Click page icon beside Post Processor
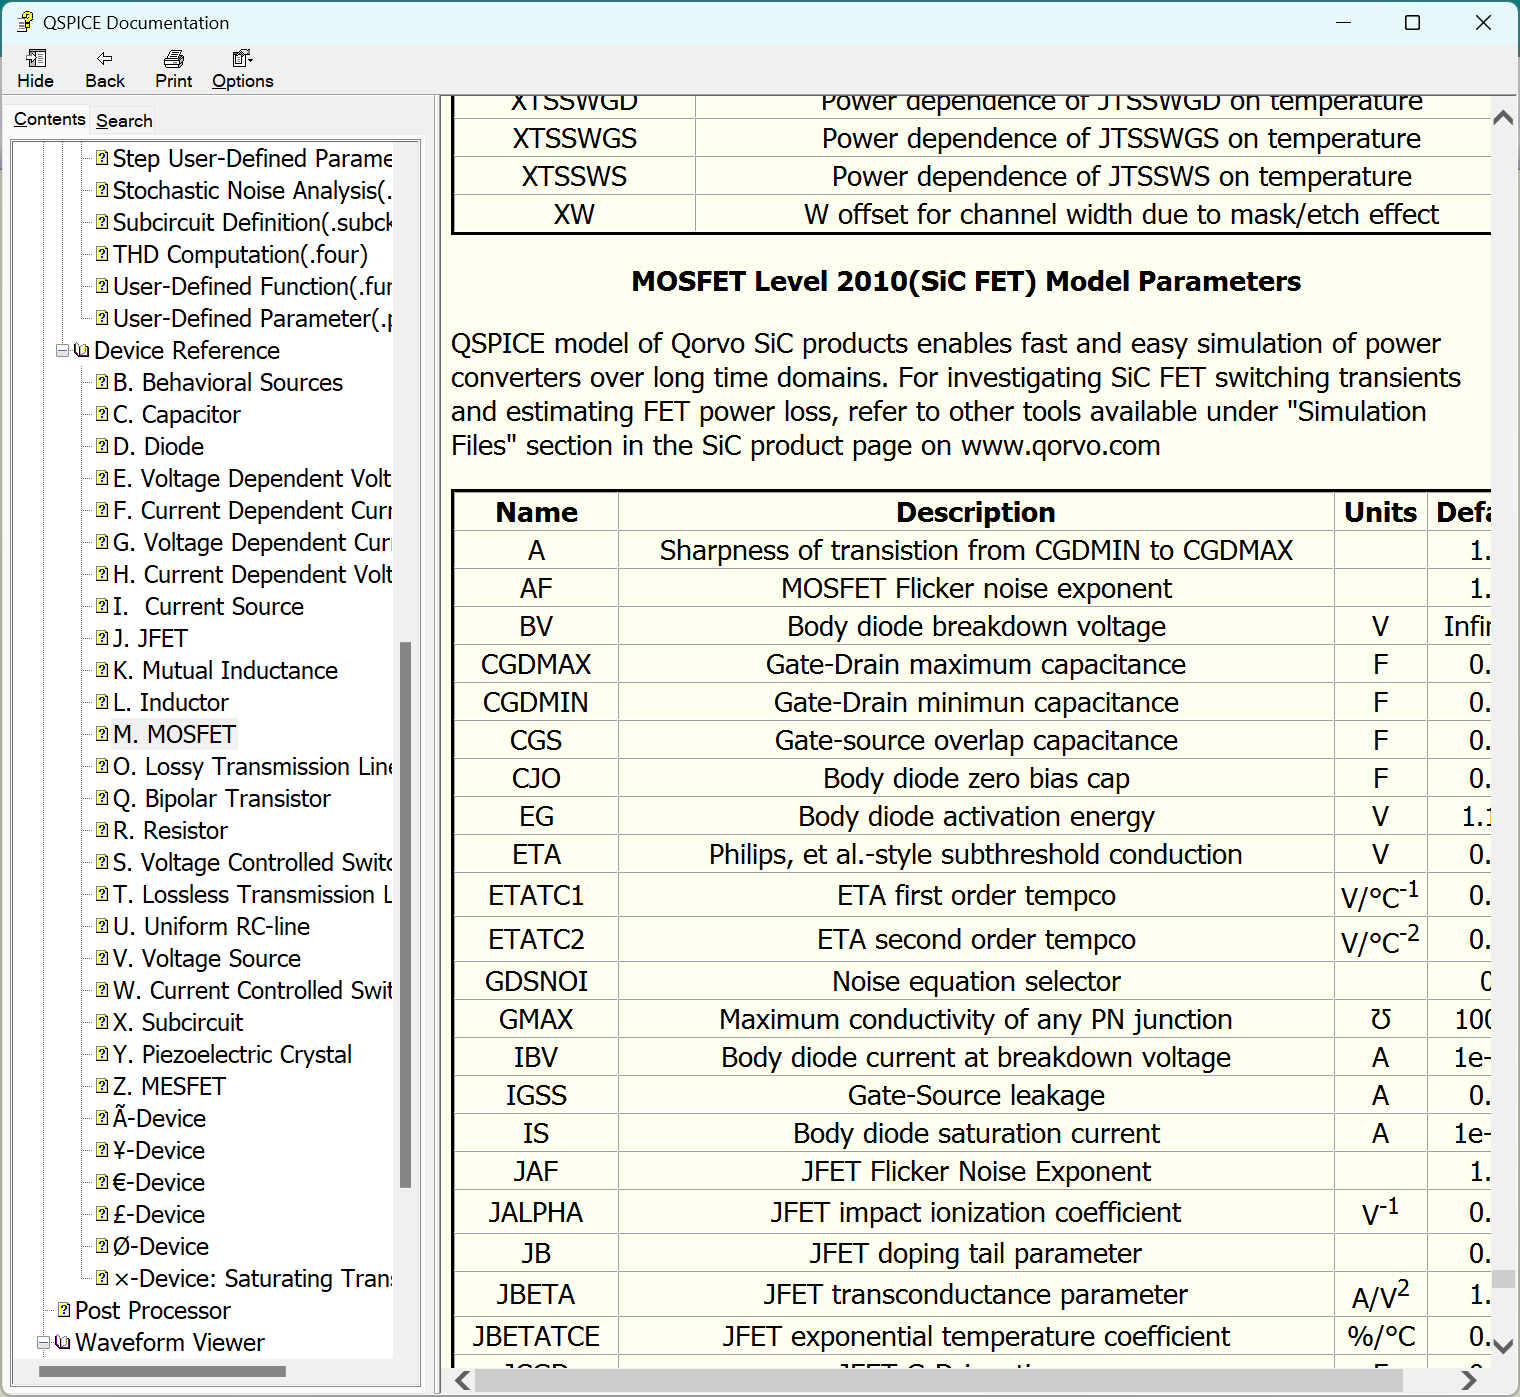Viewport: 1520px width, 1397px height. click(x=64, y=1311)
